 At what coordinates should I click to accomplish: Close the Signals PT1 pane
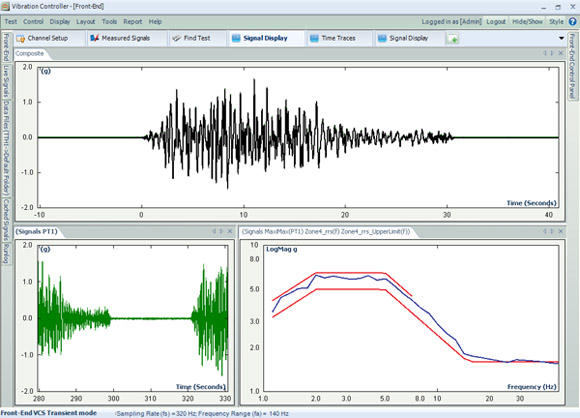[230, 231]
